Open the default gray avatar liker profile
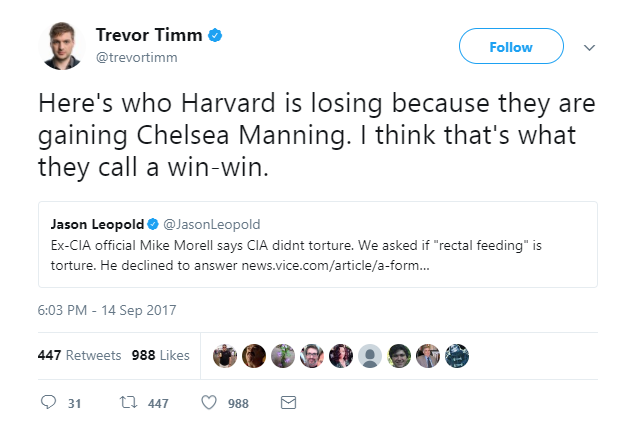 point(369,356)
